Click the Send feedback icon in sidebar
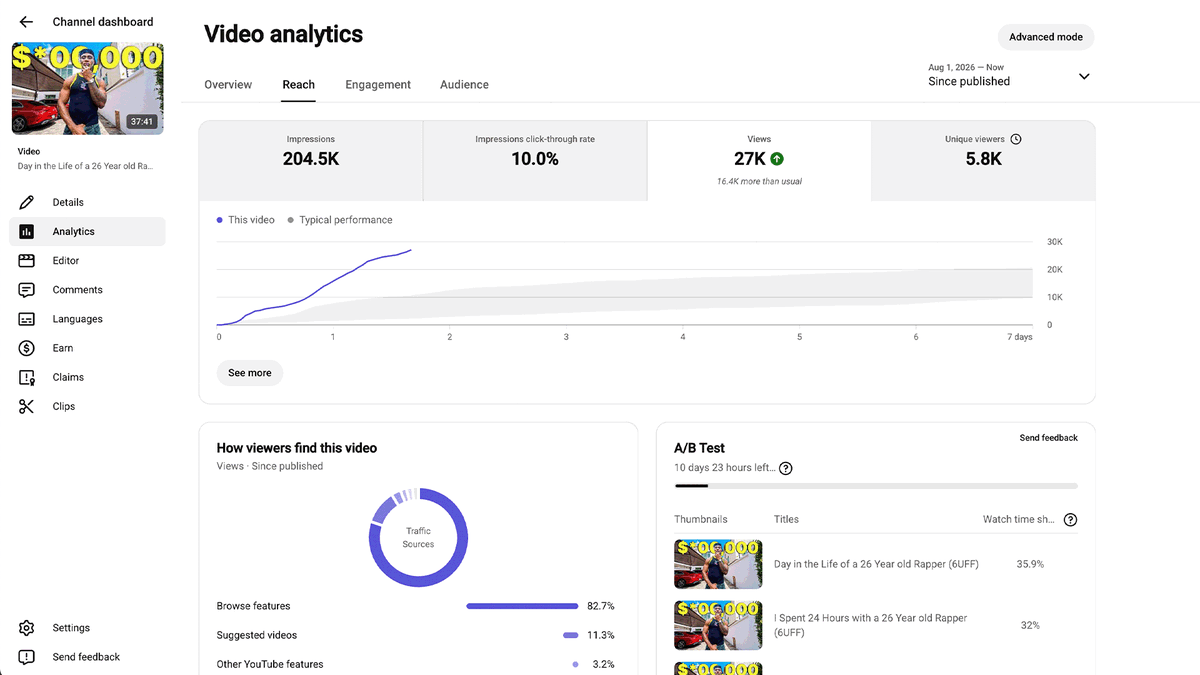 27,657
